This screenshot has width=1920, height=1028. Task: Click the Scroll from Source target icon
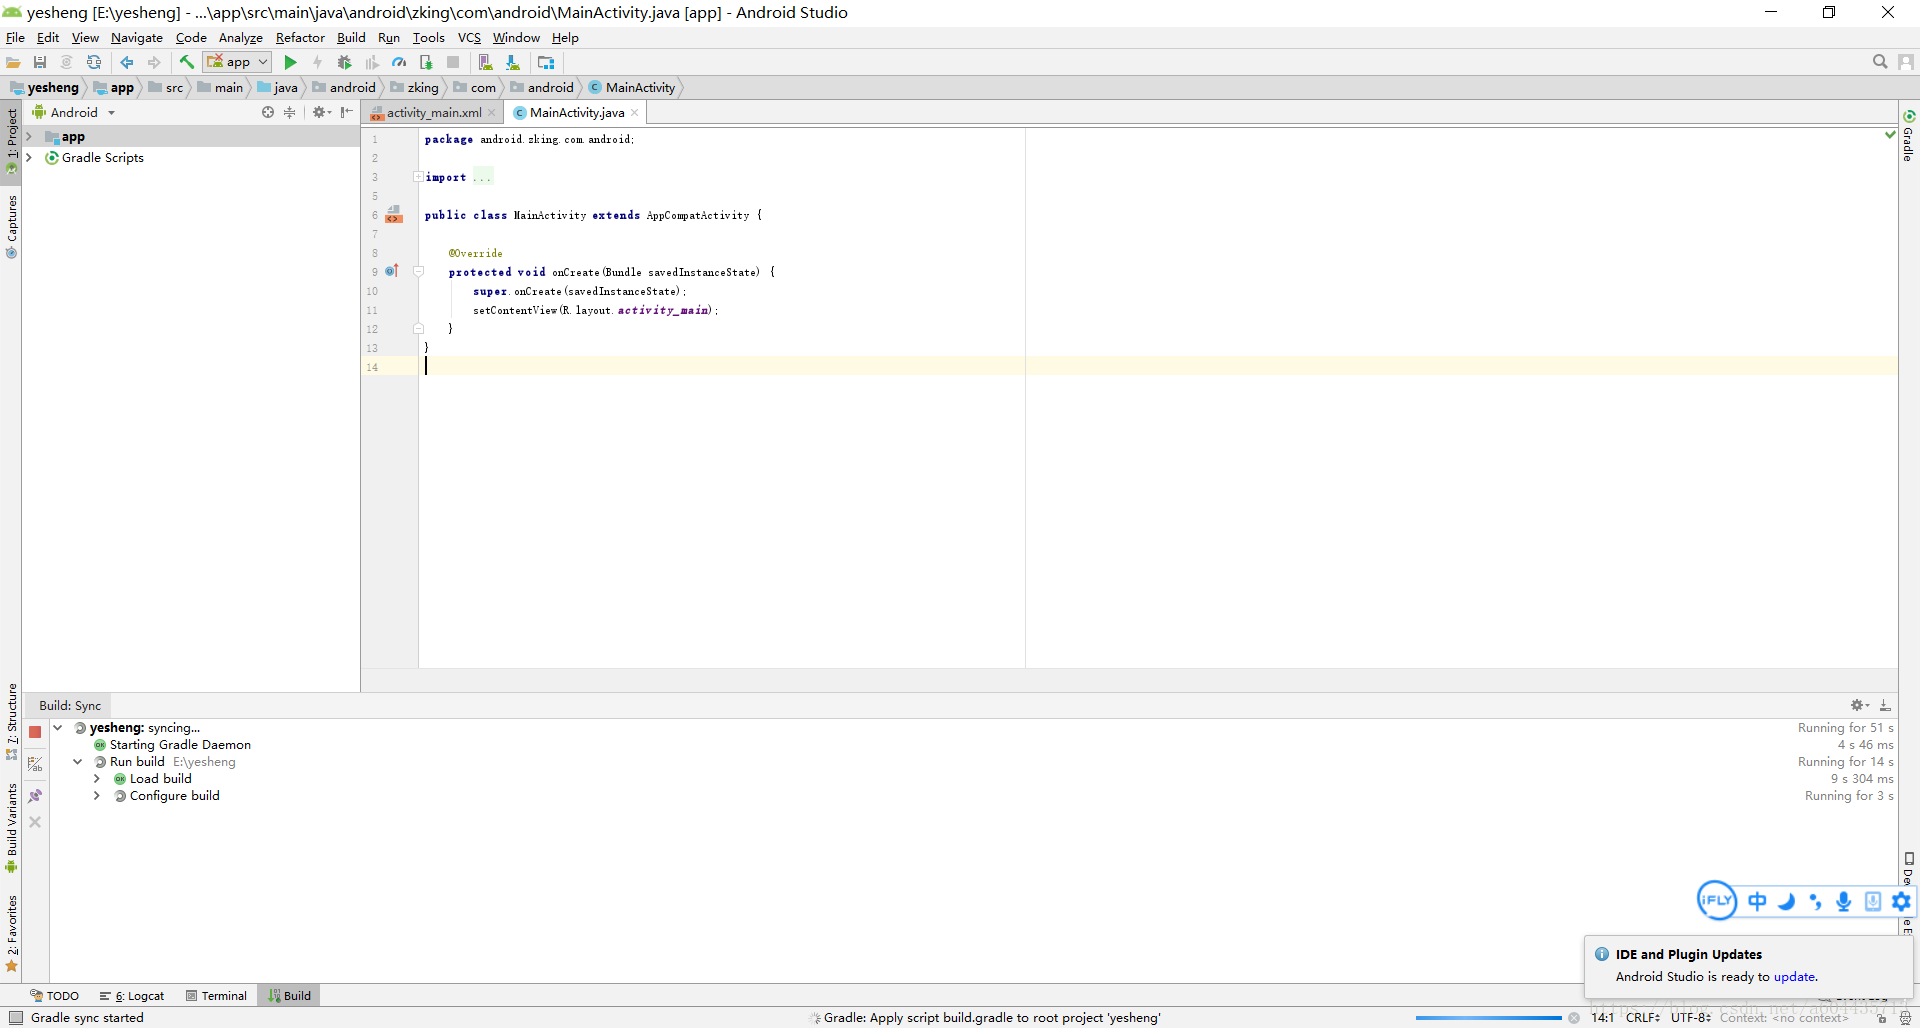pyautogui.click(x=268, y=112)
